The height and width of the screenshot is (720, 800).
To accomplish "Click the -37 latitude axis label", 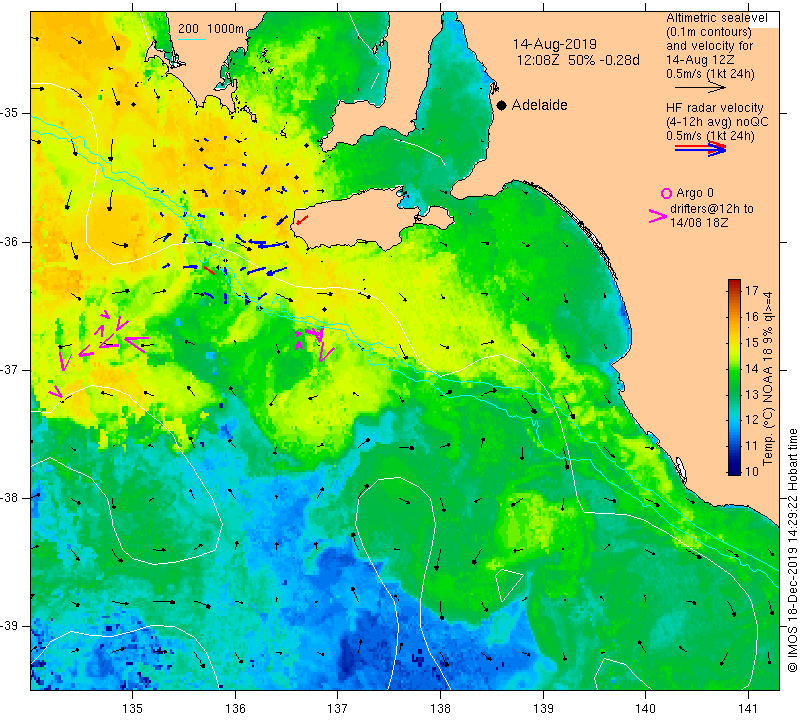I will [x=10, y=369].
